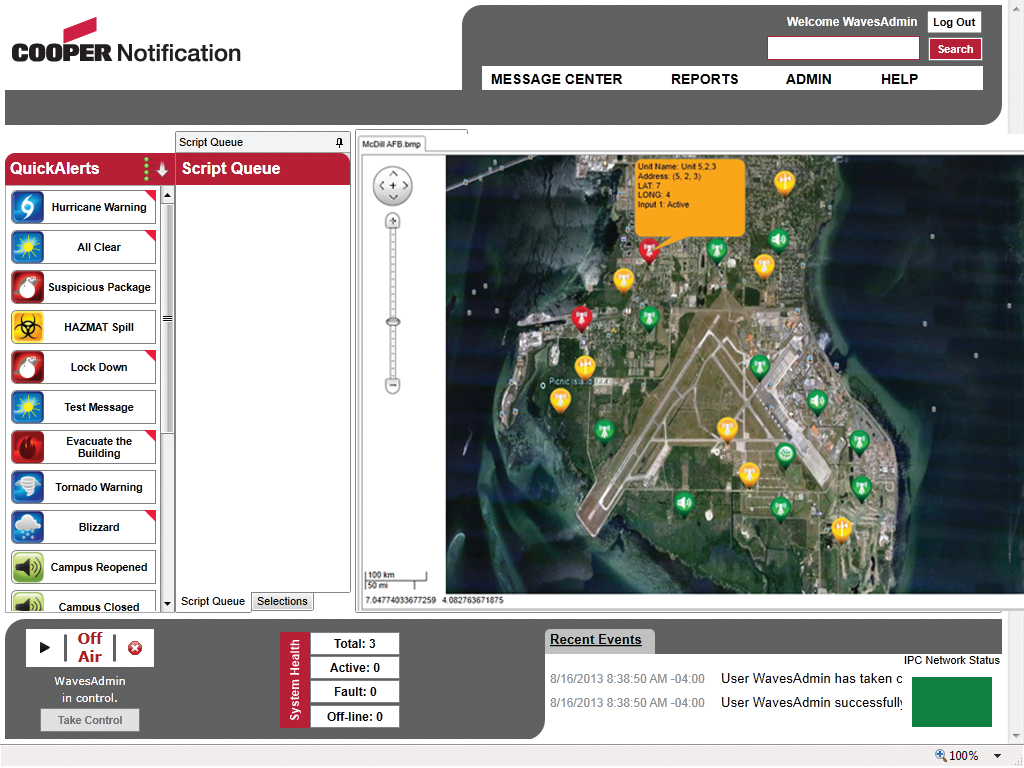Pin the Script Queue panel
This screenshot has height=768, width=1024.
pyautogui.click(x=339, y=143)
